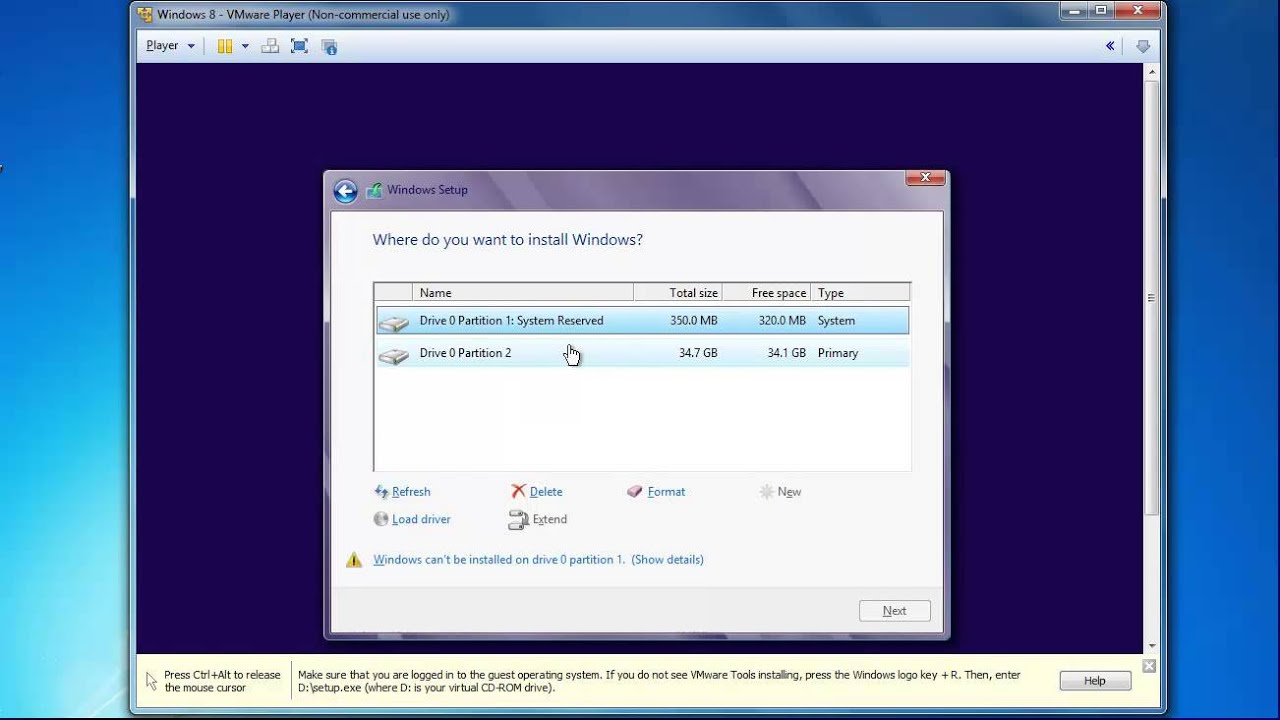Click the red X Delete icon
The image size is (1280, 720).
(518, 491)
